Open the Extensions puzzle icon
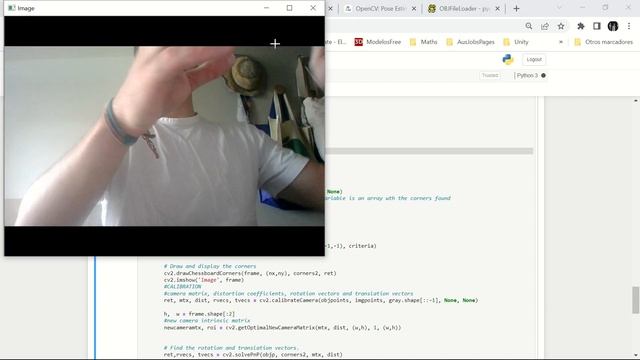Viewport: 640px width, 360px height. (x=580, y=26)
